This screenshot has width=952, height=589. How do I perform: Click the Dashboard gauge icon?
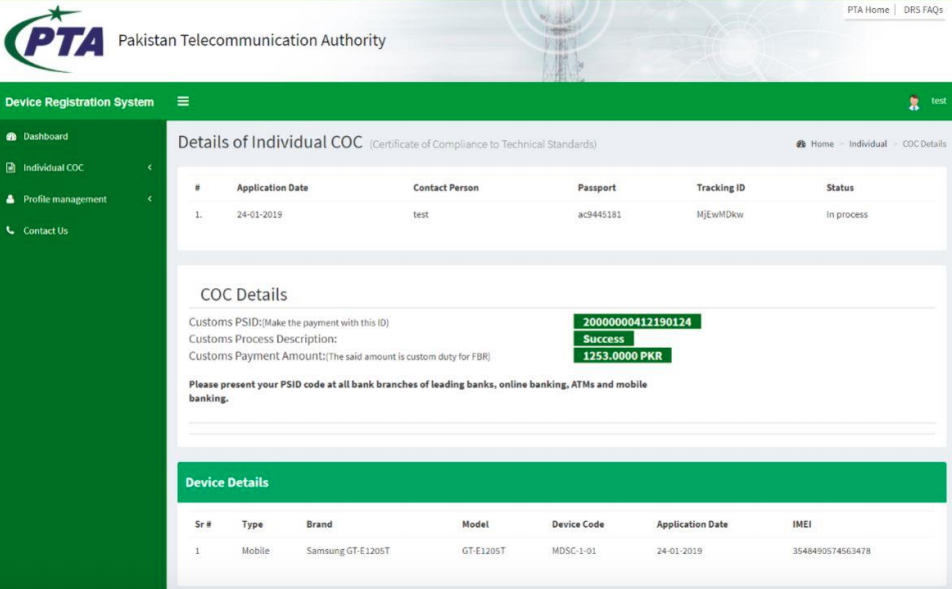tap(11, 137)
